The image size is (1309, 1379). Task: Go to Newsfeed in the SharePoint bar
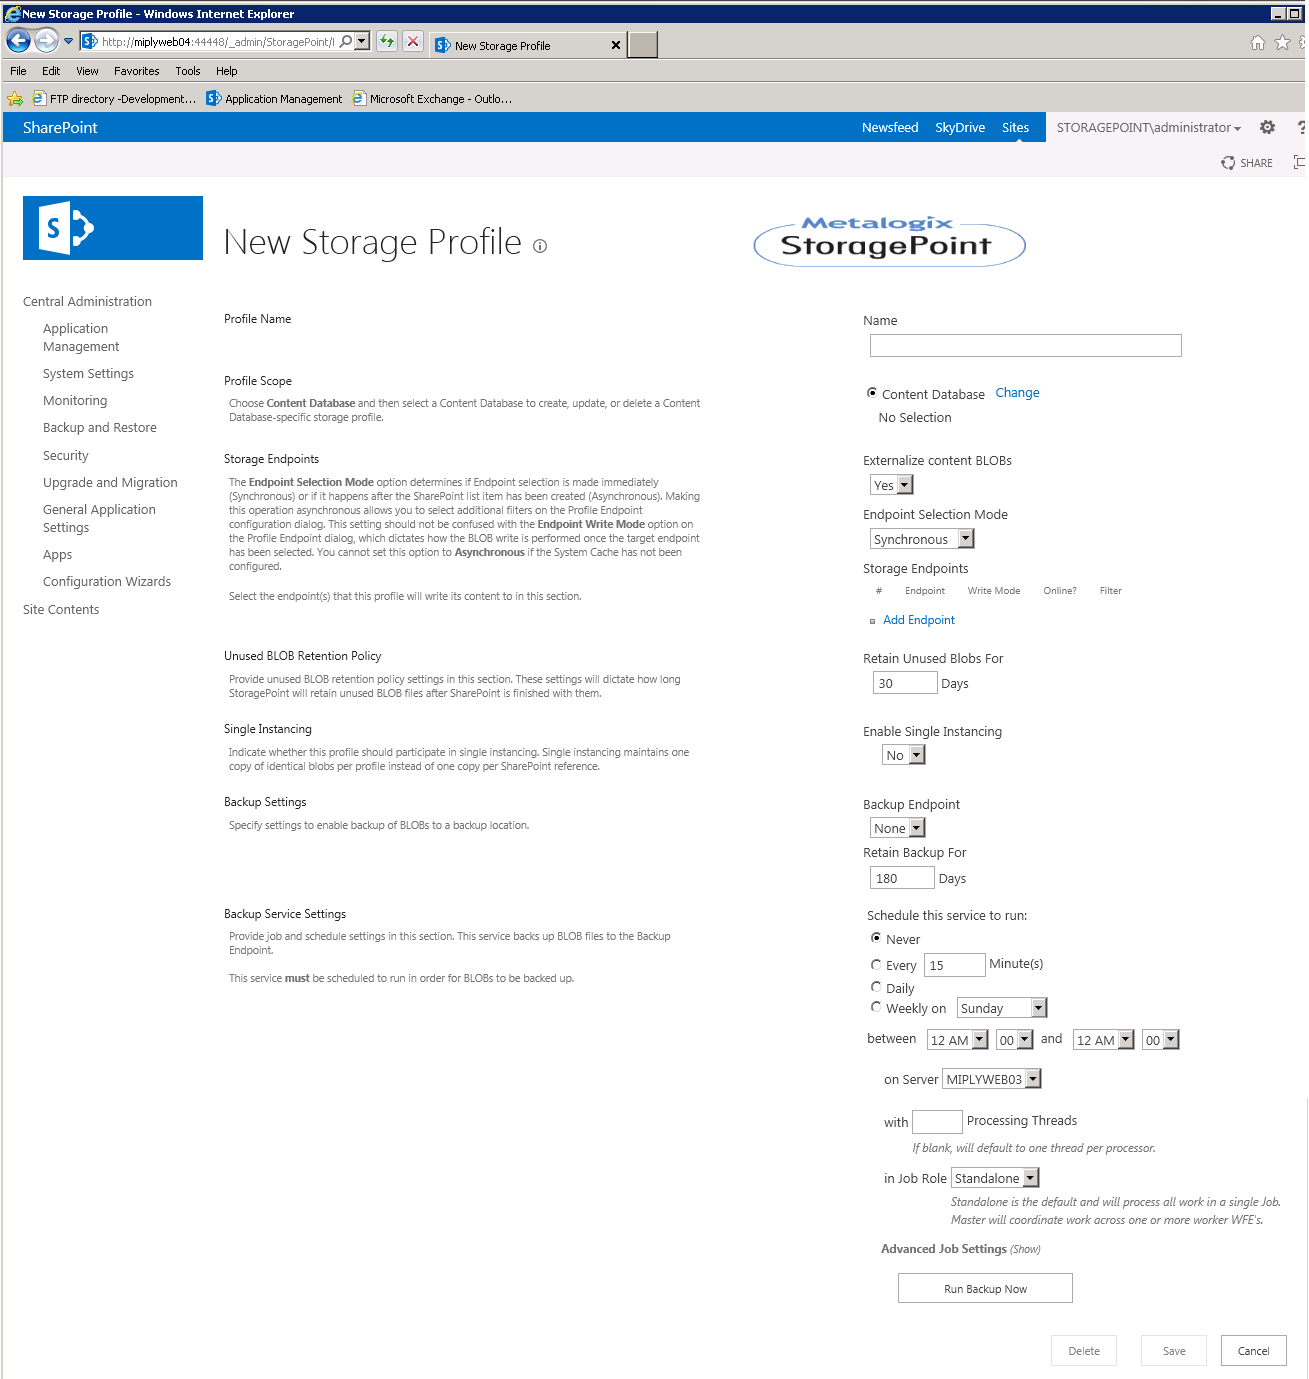click(890, 127)
